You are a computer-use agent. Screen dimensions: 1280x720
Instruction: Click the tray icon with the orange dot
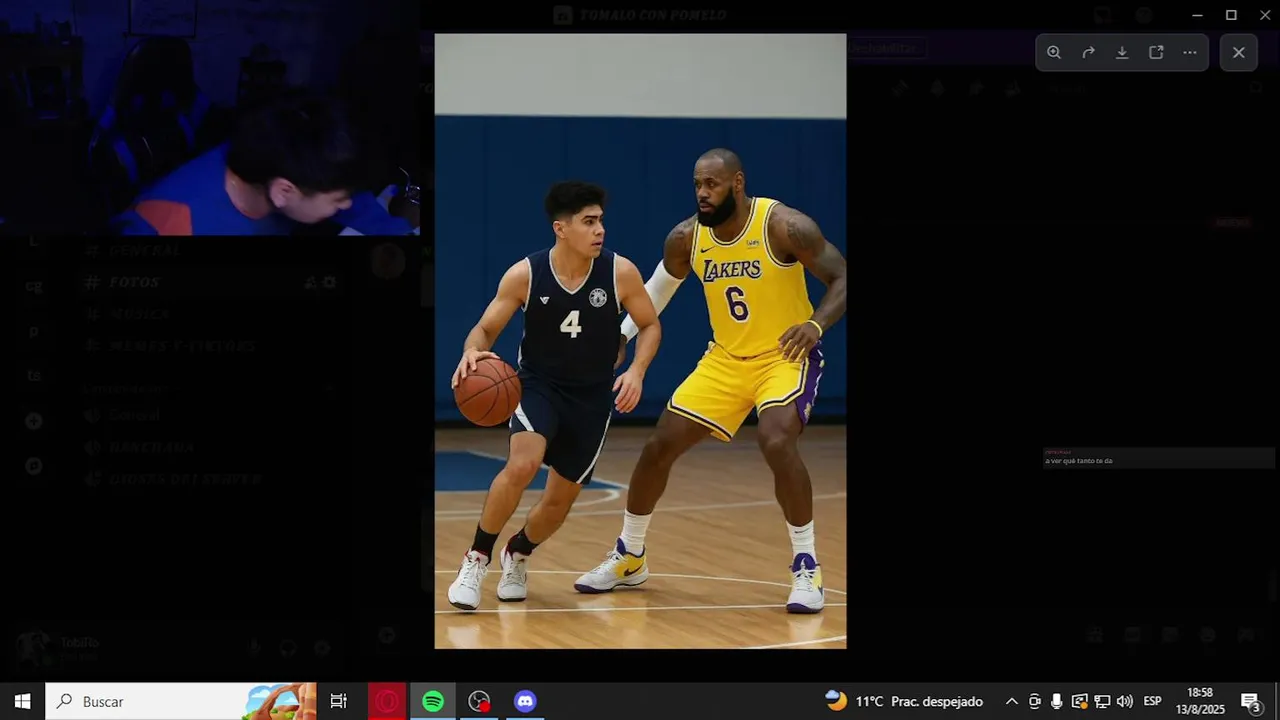tap(1080, 701)
